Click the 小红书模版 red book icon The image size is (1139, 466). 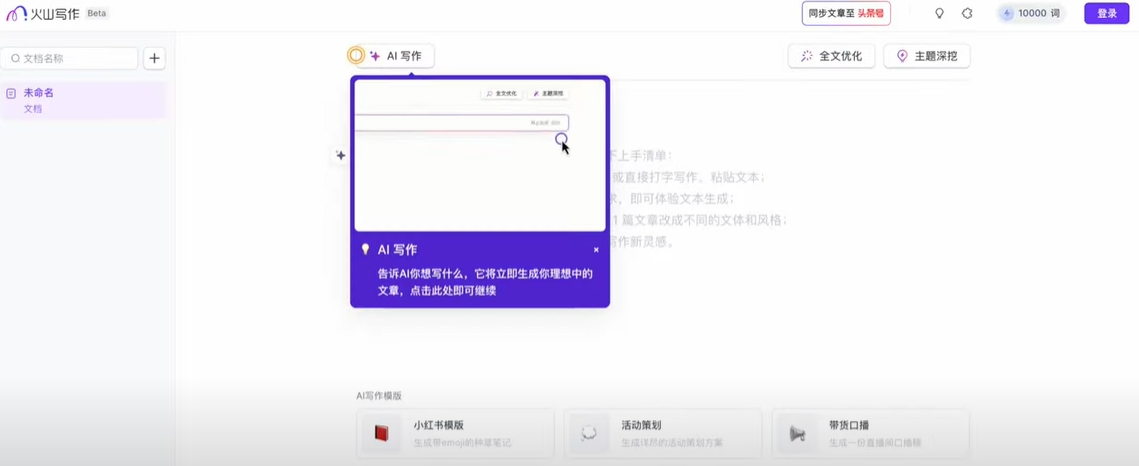(x=382, y=434)
